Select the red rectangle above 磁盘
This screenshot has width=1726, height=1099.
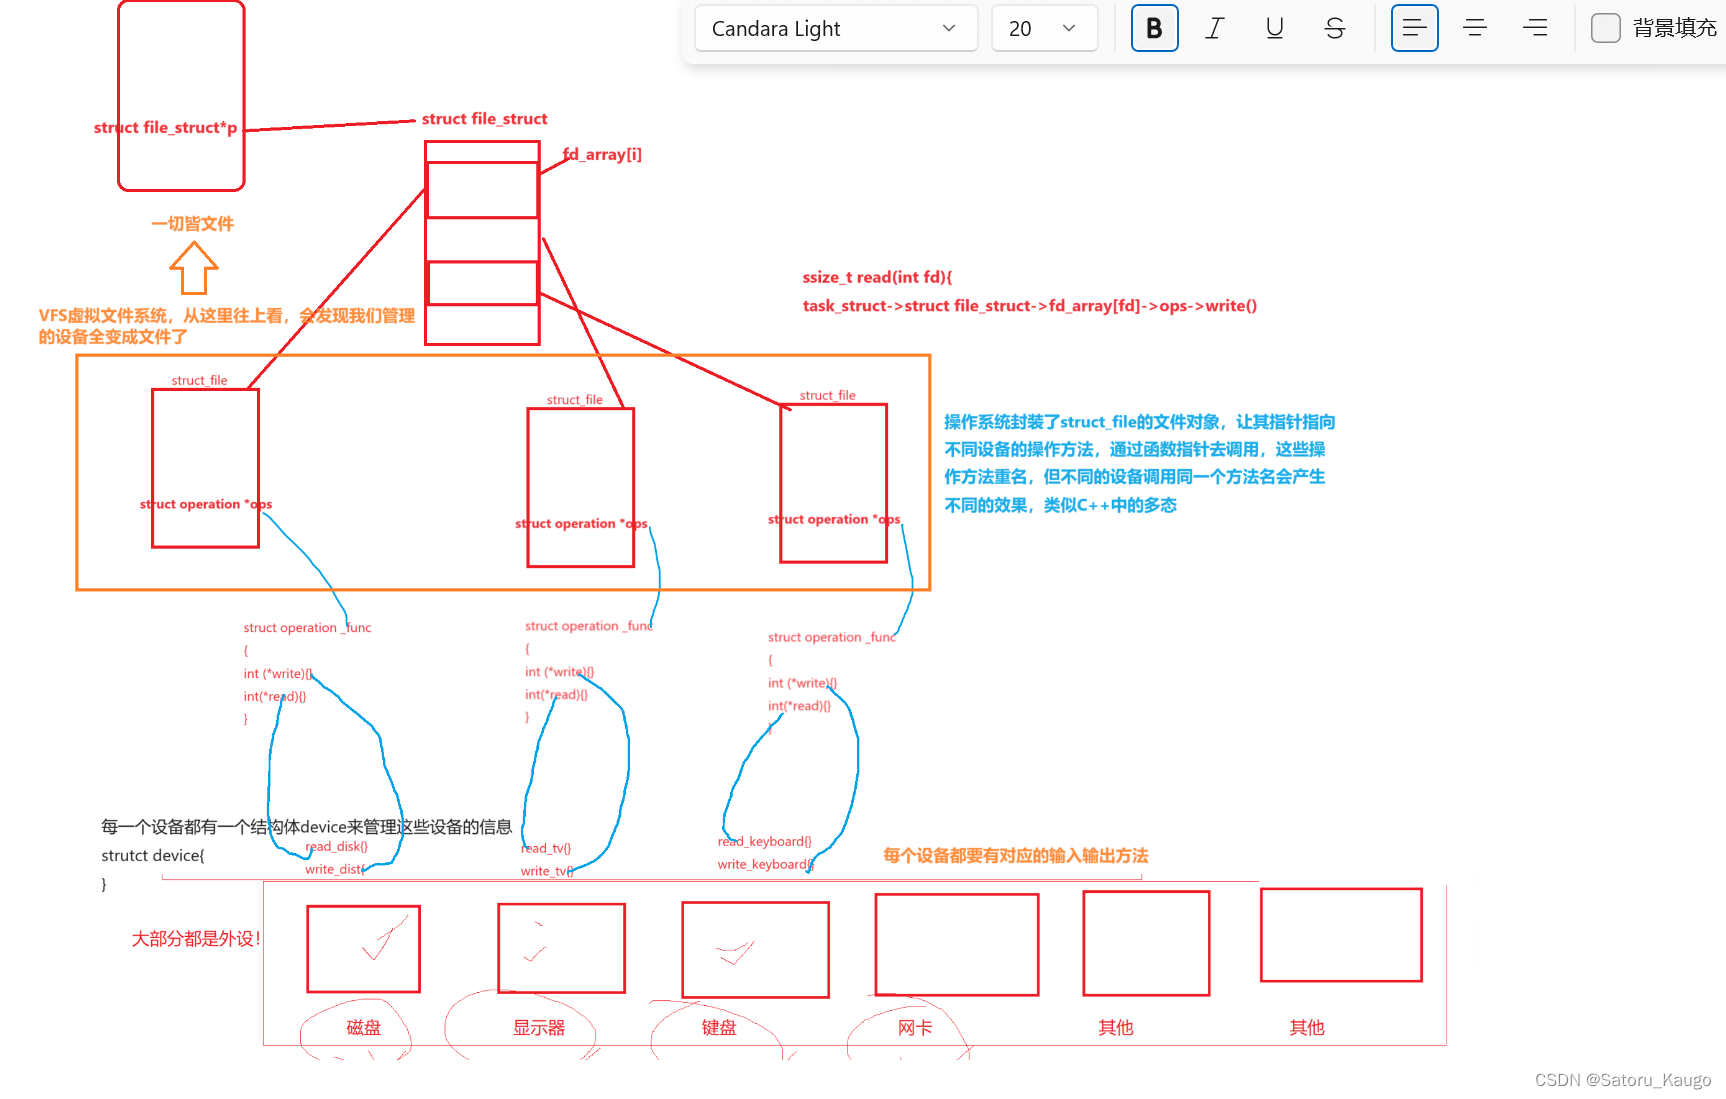click(363, 949)
